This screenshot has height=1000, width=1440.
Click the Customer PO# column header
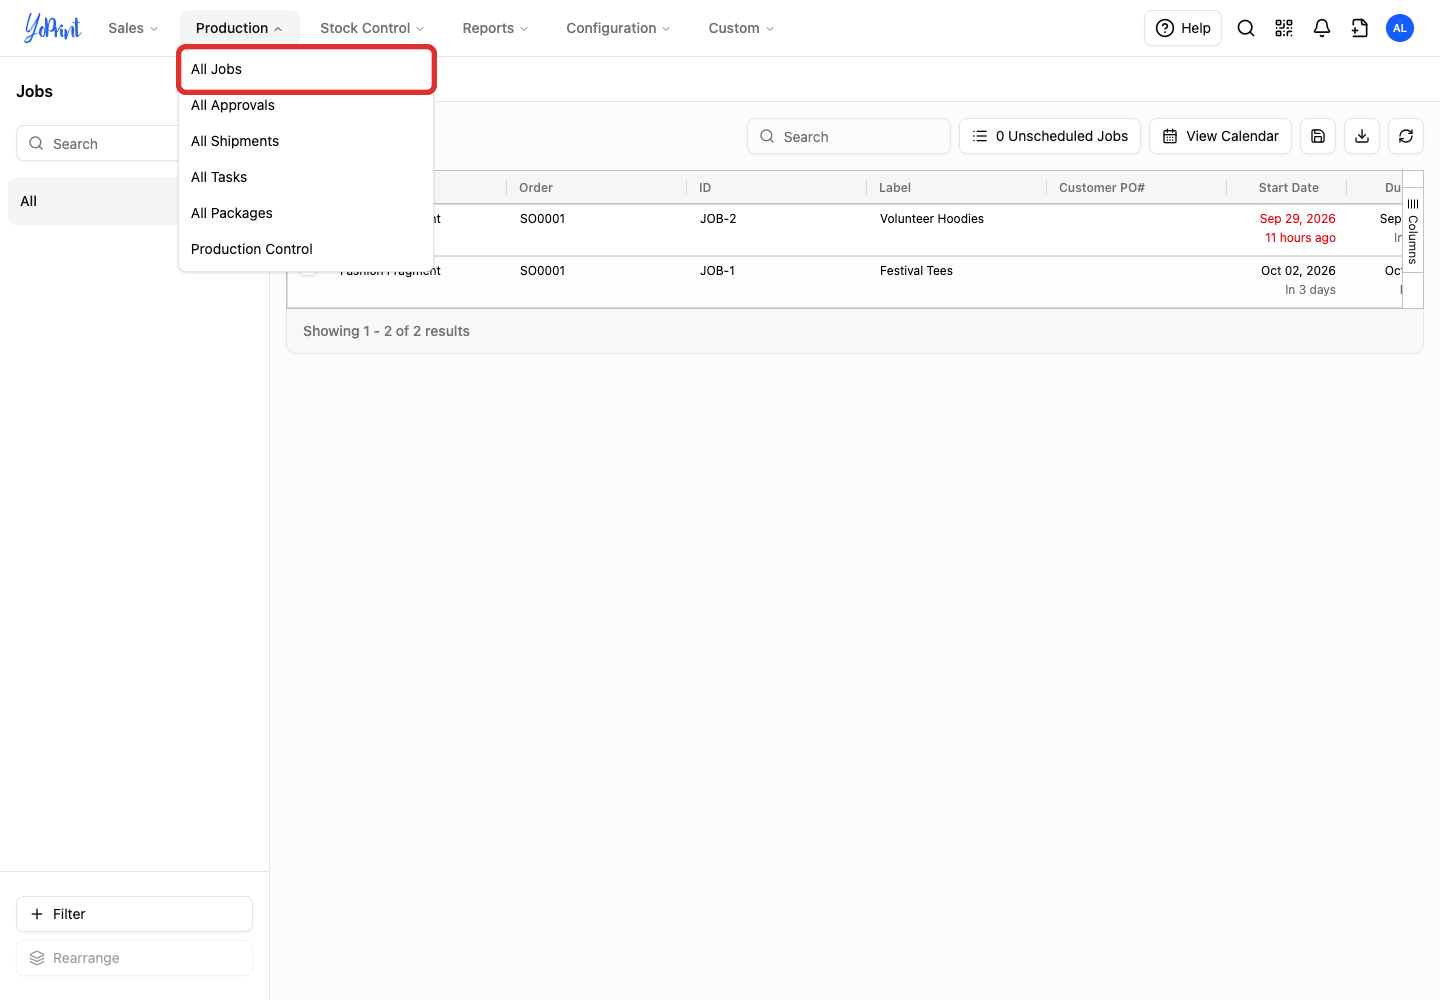[x=1137, y=187]
